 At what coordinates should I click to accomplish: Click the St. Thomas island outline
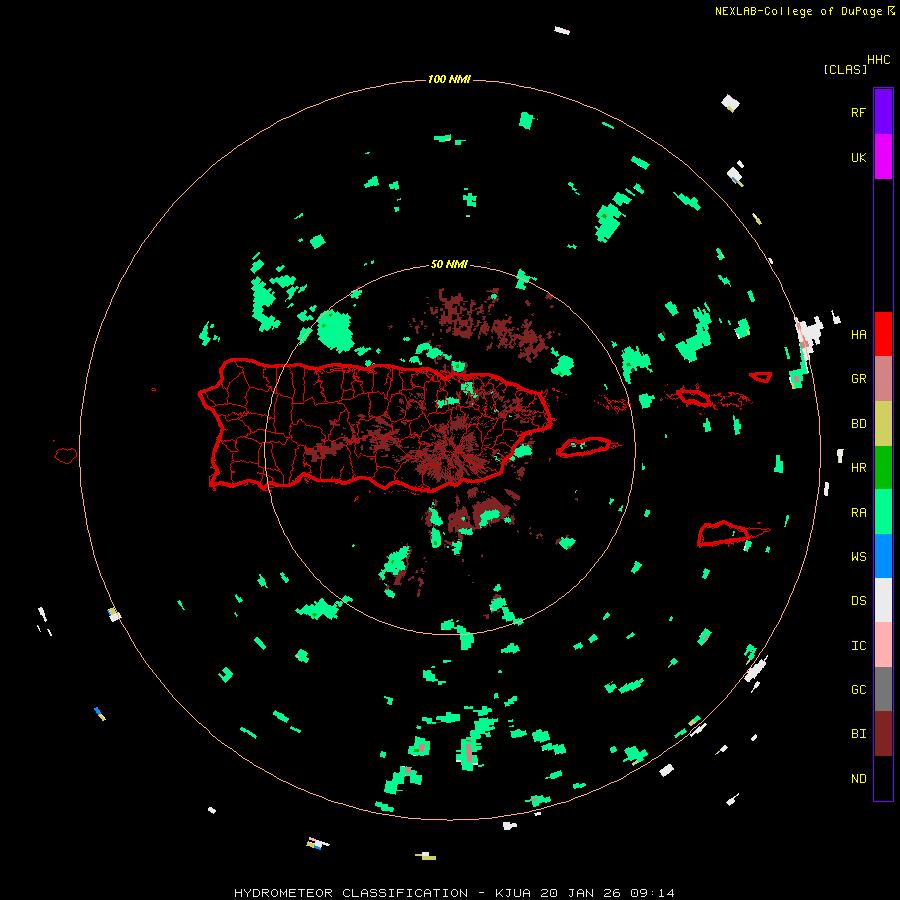click(693, 397)
